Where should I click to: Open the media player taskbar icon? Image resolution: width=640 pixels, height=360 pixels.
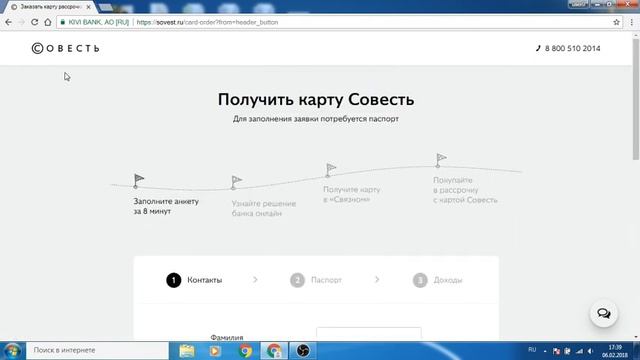[x=215, y=351]
